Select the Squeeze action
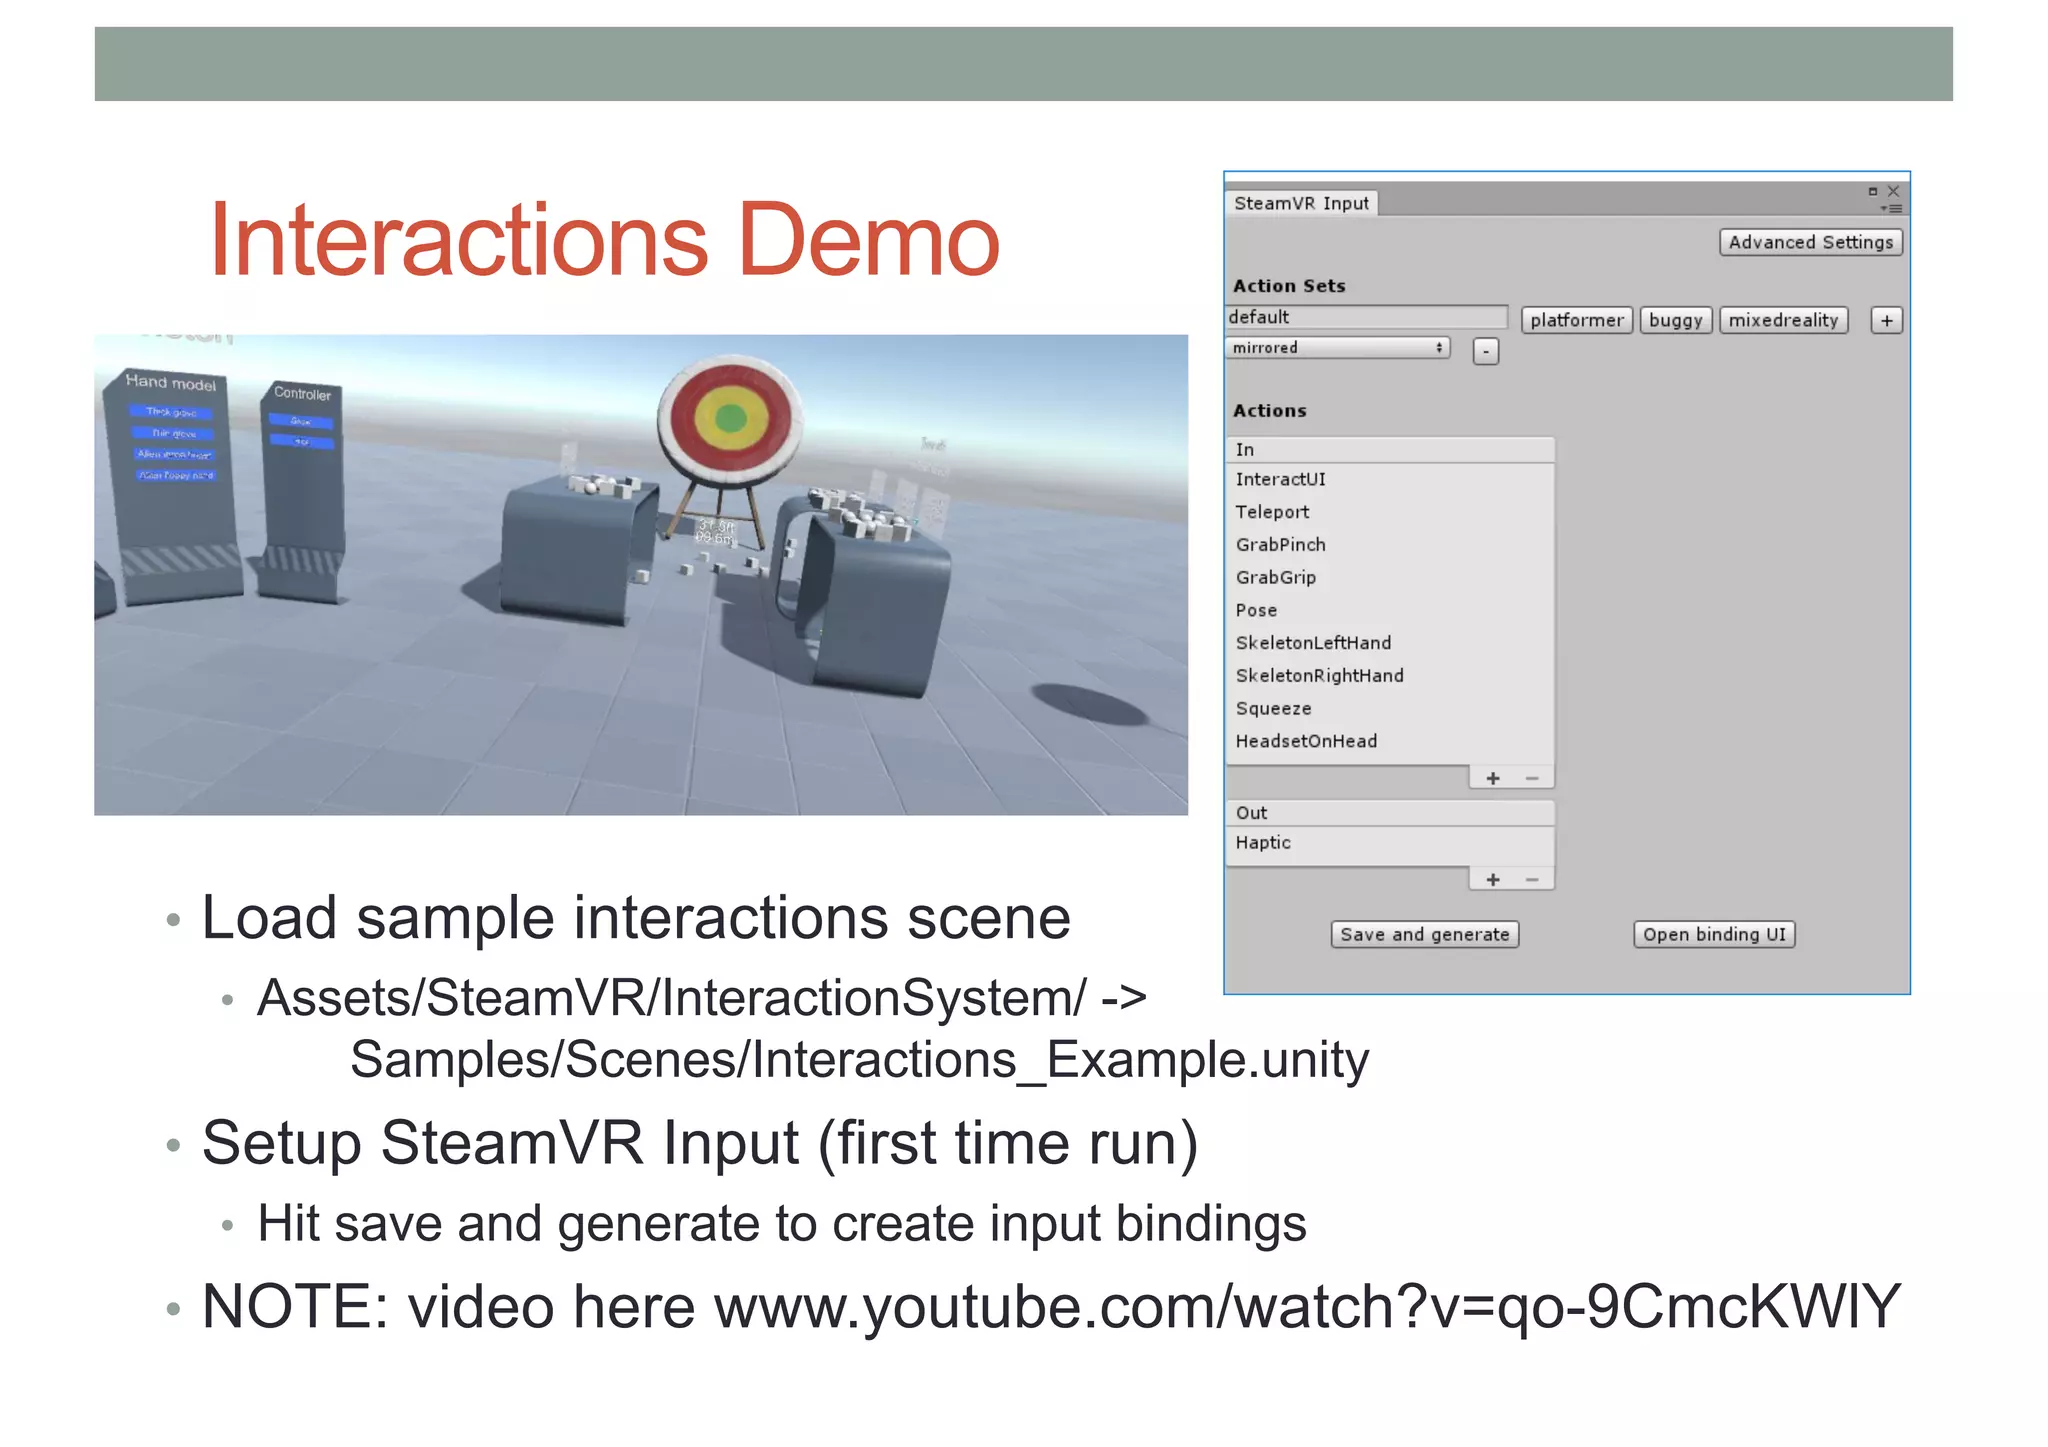 [x=1390, y=708]
